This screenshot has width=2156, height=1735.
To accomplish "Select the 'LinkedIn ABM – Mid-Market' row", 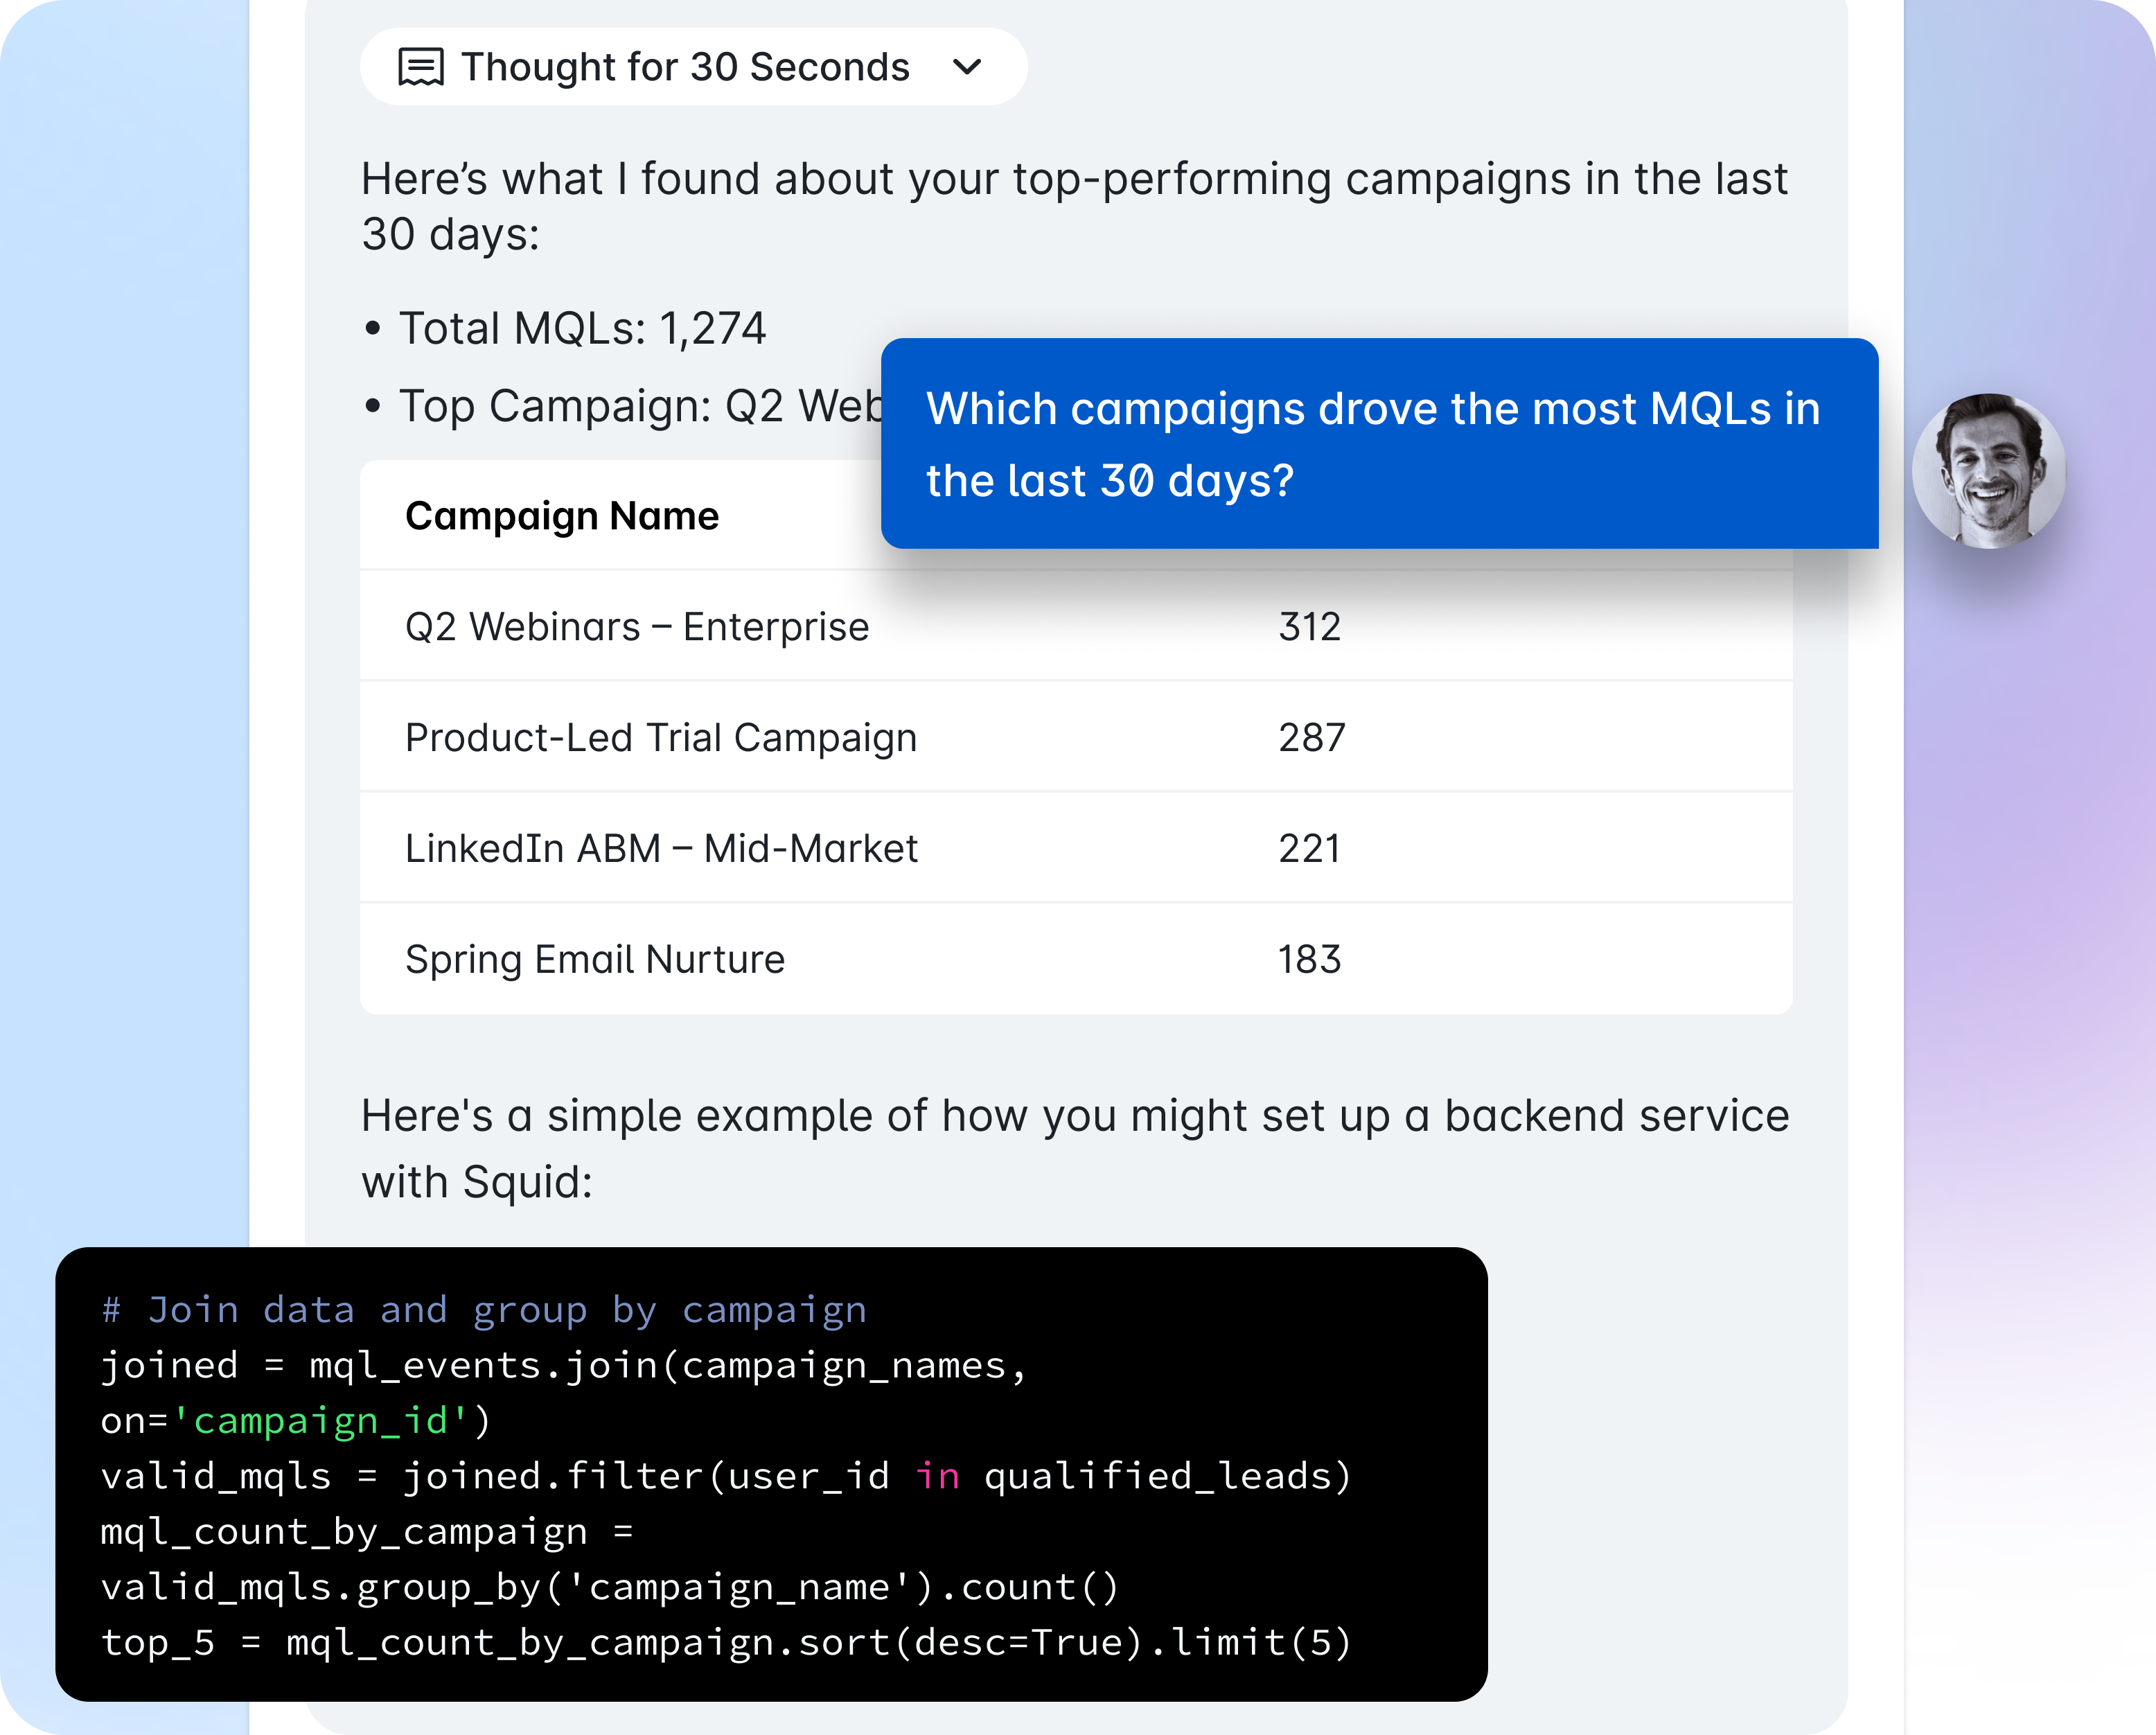I will pos(661,849).
